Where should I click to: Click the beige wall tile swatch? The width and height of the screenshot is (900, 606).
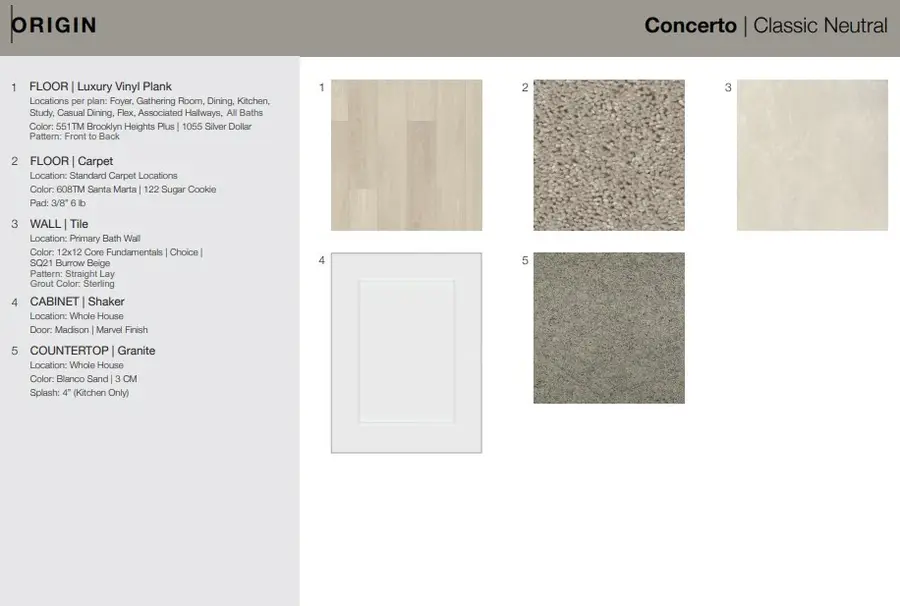point(812,155)
